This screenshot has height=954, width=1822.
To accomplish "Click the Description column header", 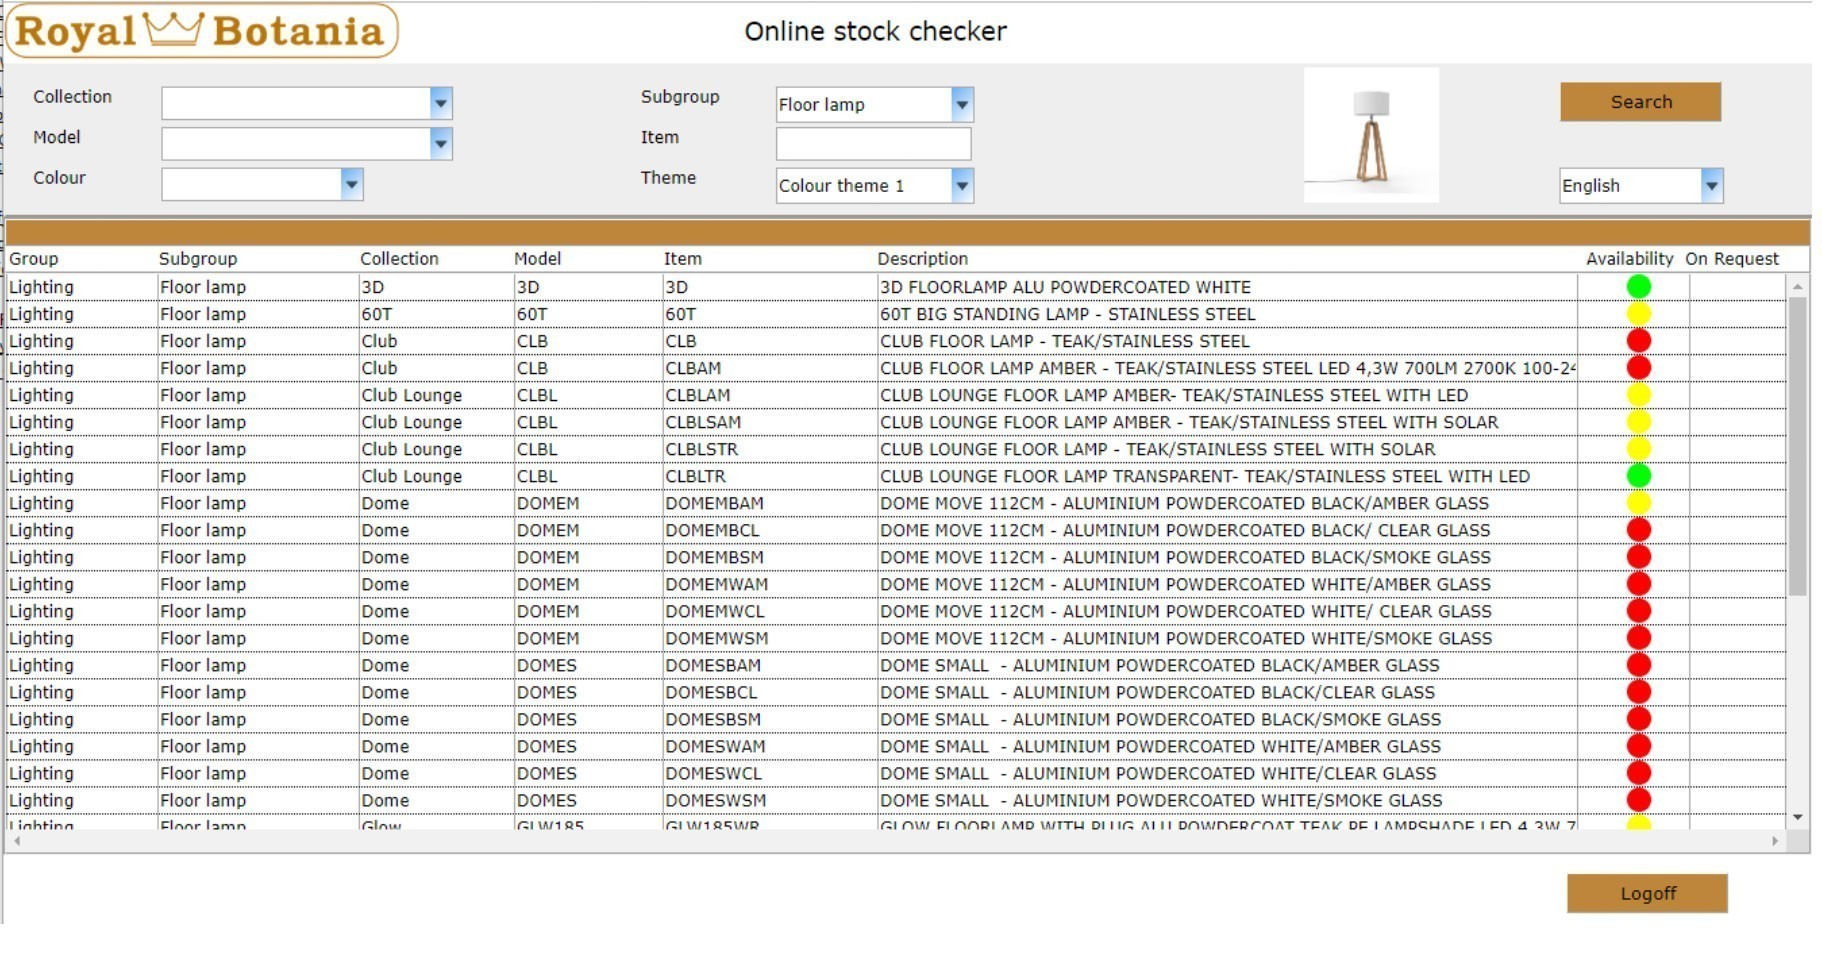I will [922, 259].
